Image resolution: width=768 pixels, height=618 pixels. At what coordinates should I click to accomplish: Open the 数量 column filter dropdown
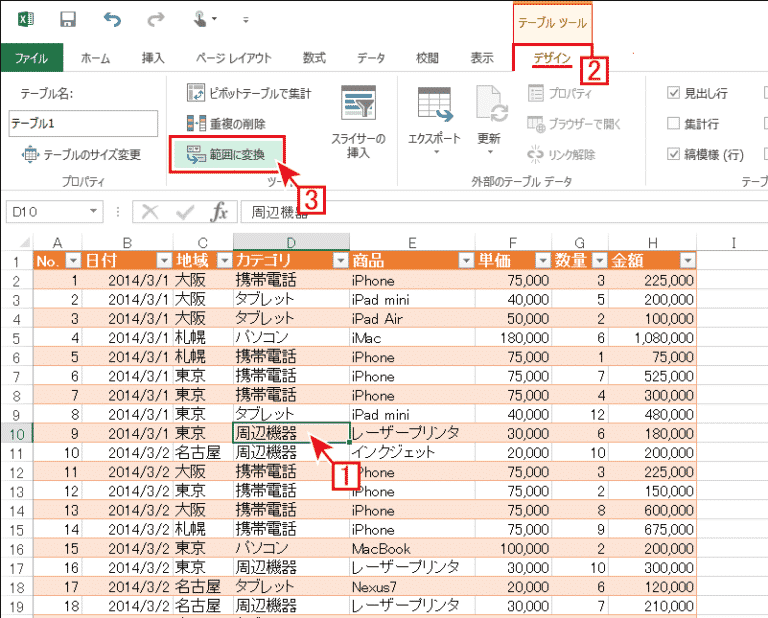coord(600,261)
